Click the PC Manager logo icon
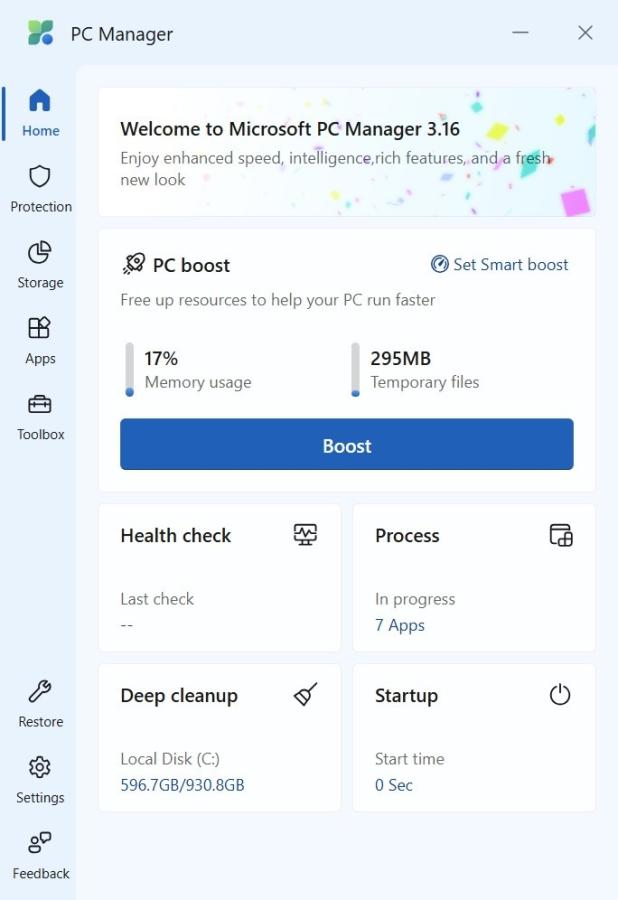The image size is (618, 900). (x=41, y=33)
